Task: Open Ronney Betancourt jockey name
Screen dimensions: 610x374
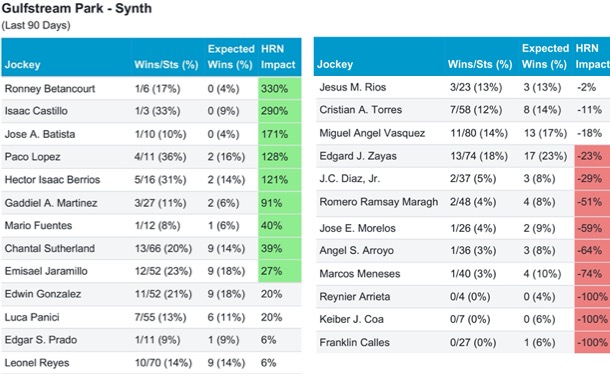Action: click(x=50, y=89)
